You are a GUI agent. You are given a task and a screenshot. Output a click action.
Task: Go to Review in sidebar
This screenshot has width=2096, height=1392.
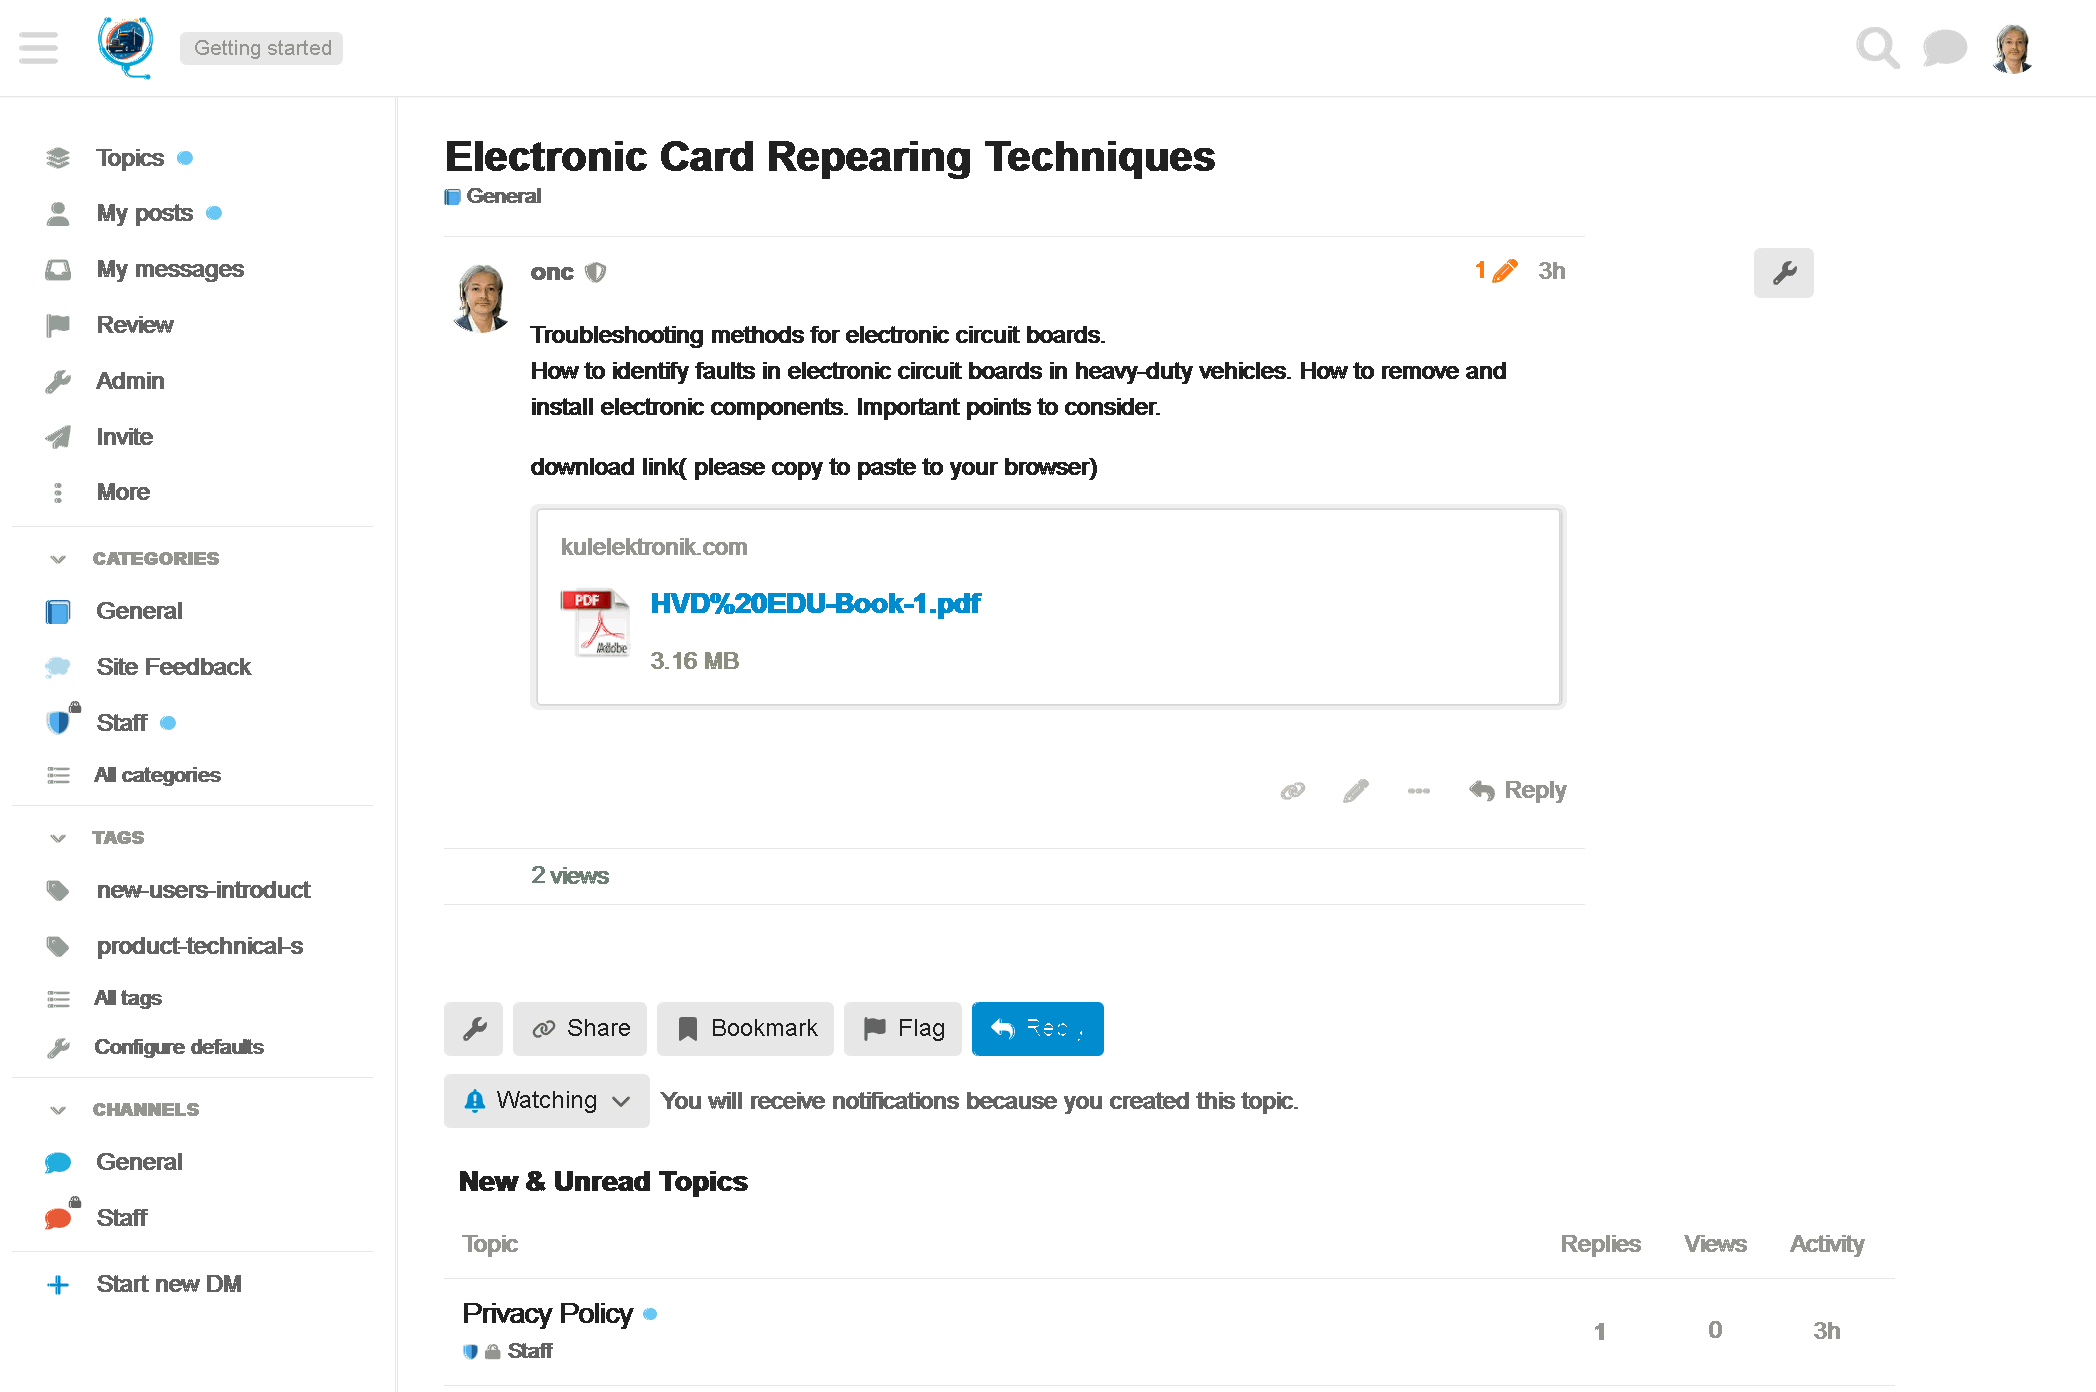point(134,325)
